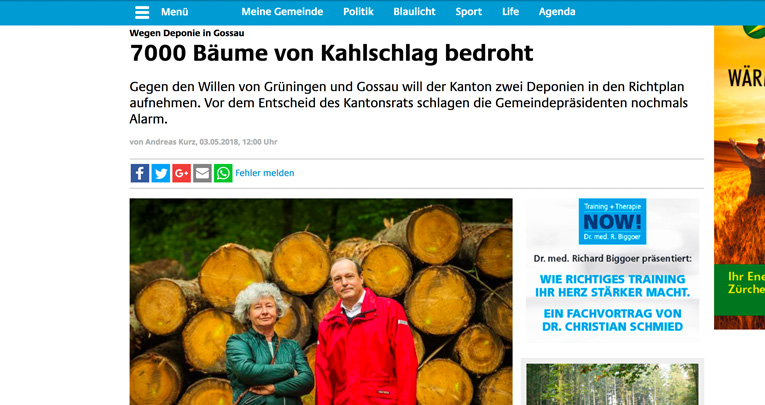Click the headline 7000 Bäume von Kahlschlag bedroht
The image size is (765, 405).
[x=331, y=53]
